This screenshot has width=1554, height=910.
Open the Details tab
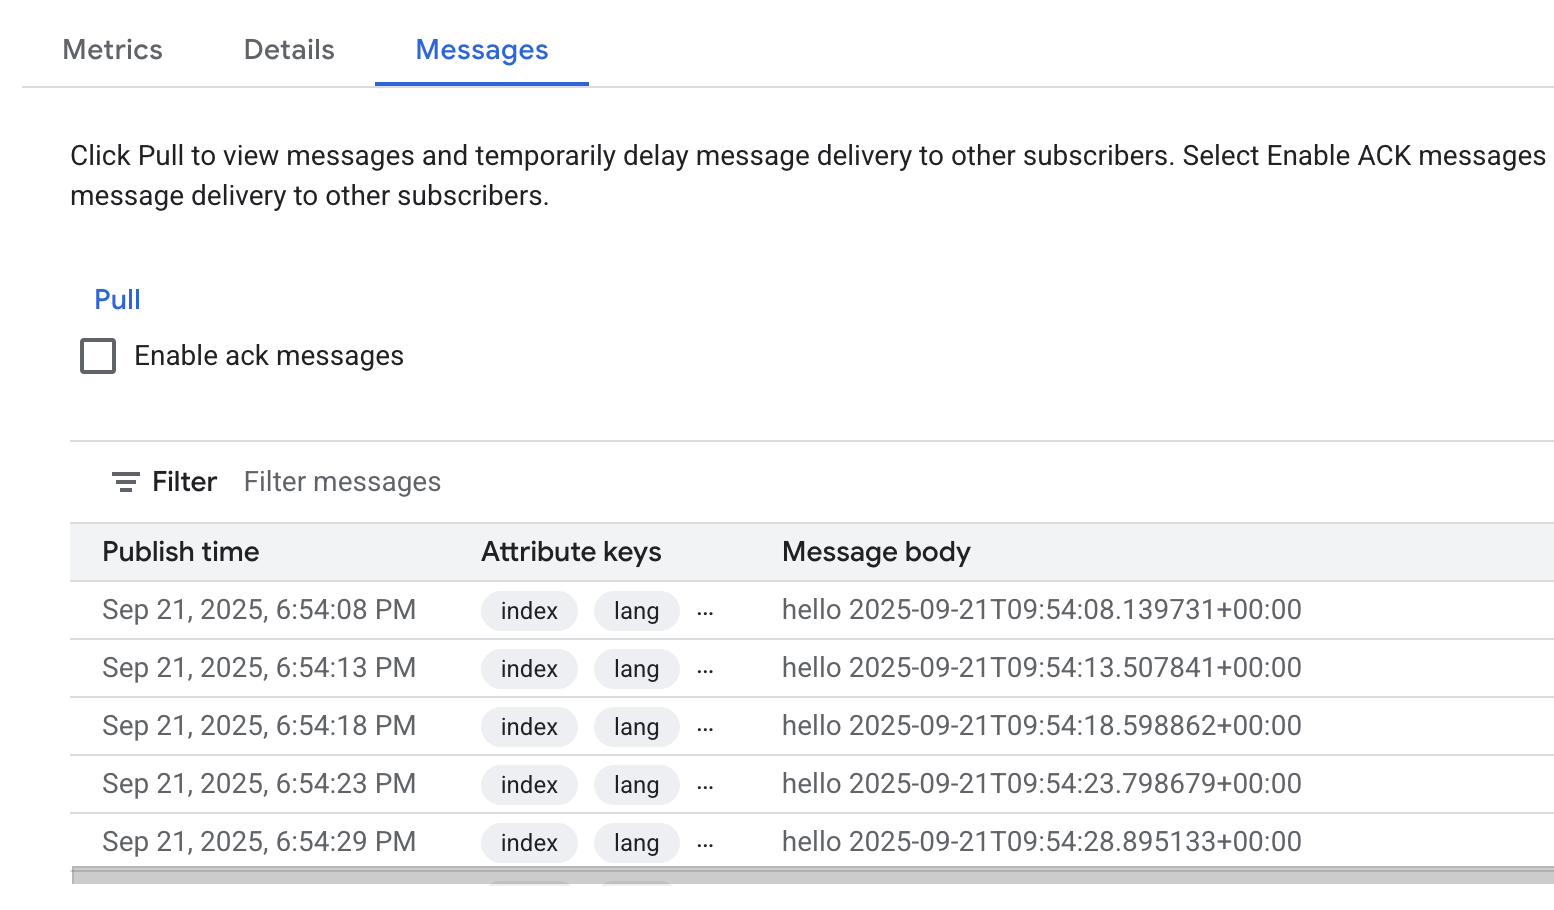coord(289,50)
